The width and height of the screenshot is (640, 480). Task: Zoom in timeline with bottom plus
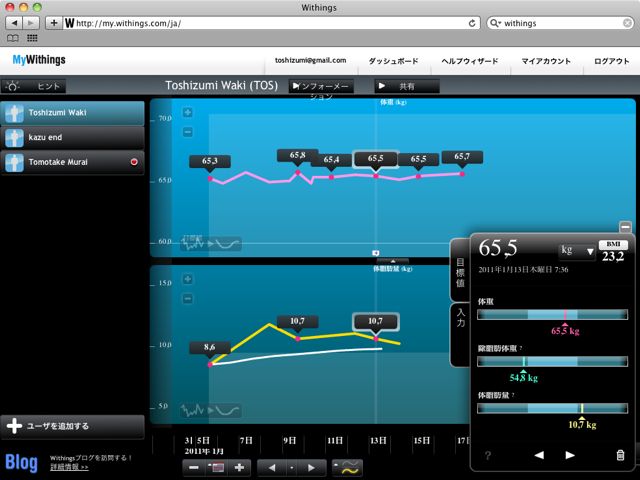pyautogui.click(x=240, y=468)
